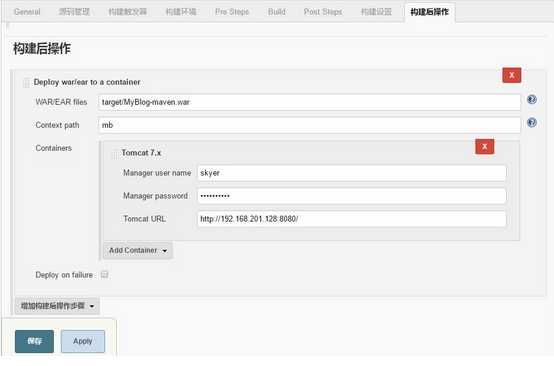This screenshot has height=366, width=554.
Task: Focus the Manager password field
Action: (x=352, y=196)
